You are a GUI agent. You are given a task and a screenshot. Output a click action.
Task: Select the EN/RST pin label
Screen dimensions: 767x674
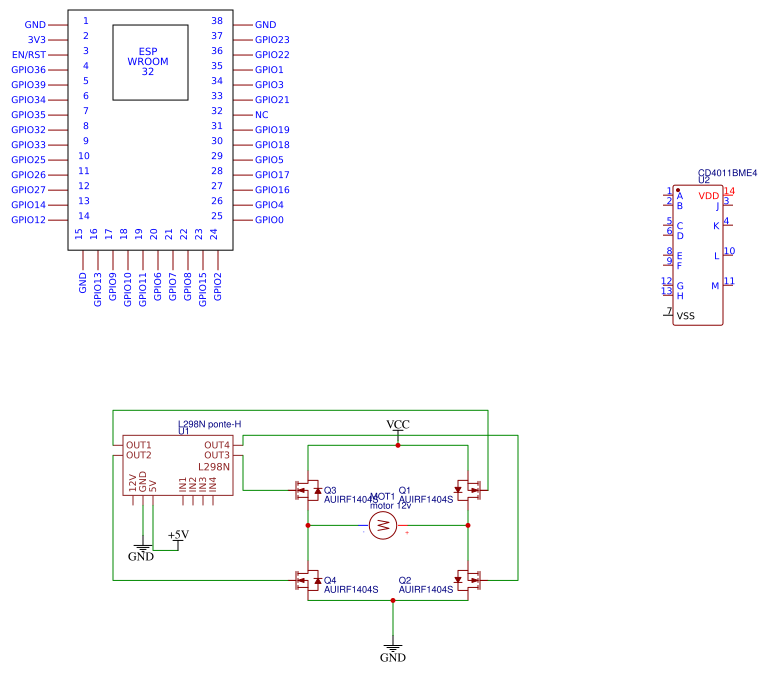point(29,55)
